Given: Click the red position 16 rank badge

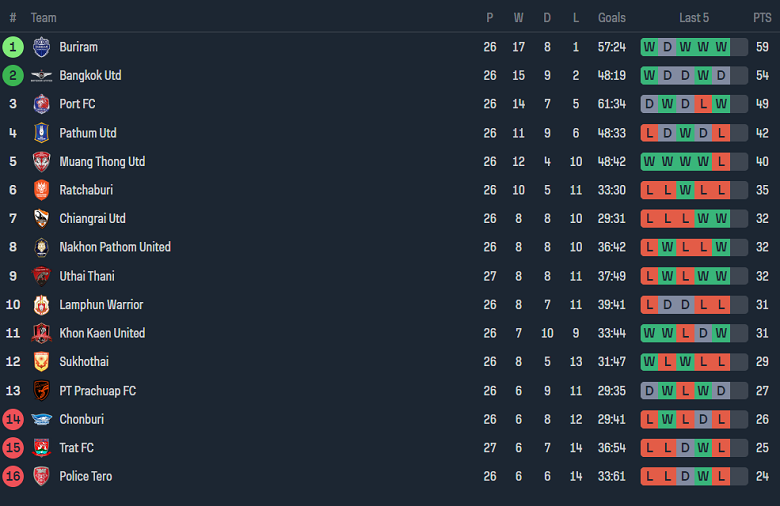Looking at the screenshot, I should [13, 477].
